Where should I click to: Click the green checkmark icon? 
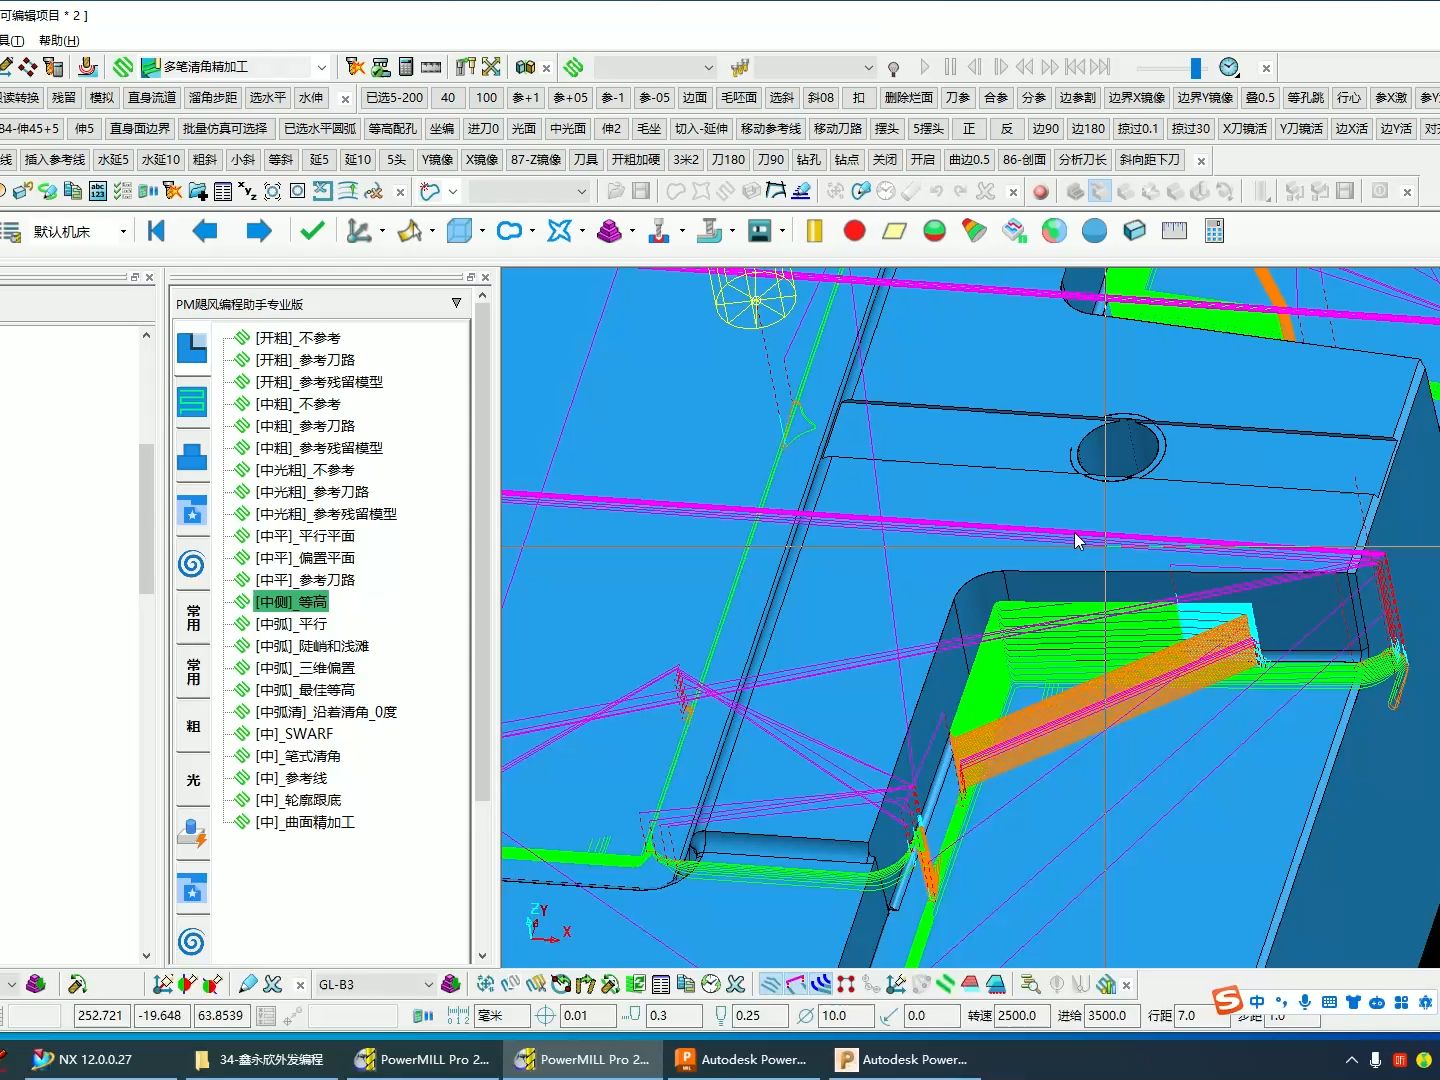(312, 231)
